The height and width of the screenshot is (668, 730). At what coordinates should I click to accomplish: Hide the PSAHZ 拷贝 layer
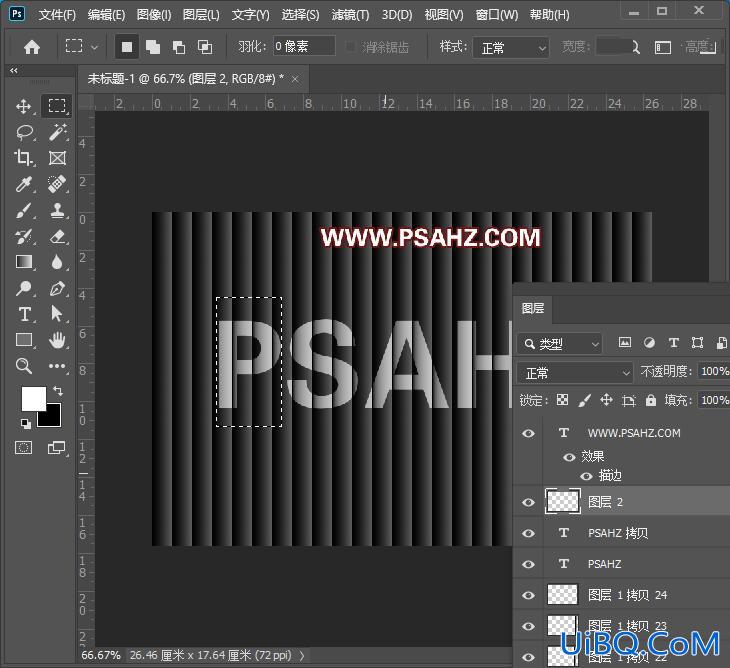point(528,533)
